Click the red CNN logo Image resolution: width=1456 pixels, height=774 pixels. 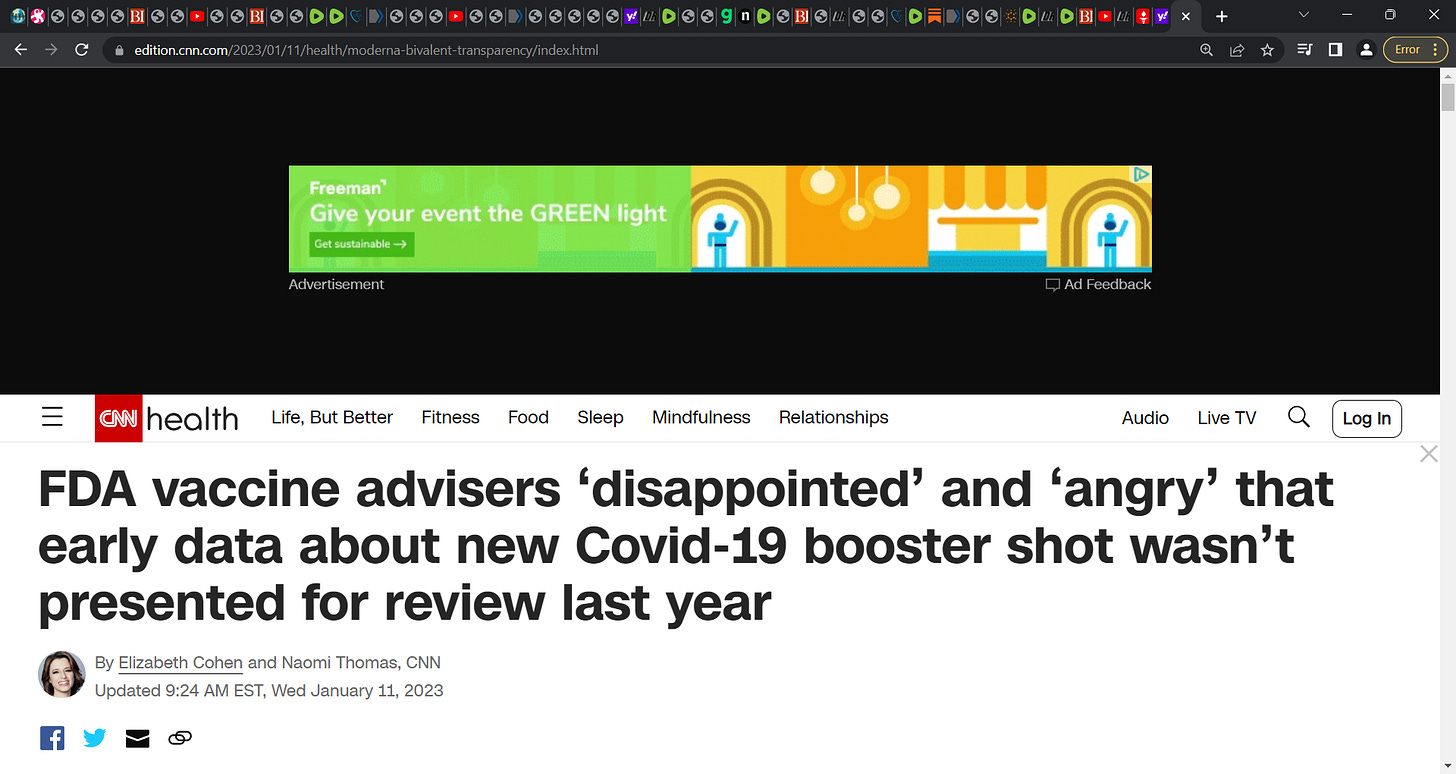click(x=119, y=418)
